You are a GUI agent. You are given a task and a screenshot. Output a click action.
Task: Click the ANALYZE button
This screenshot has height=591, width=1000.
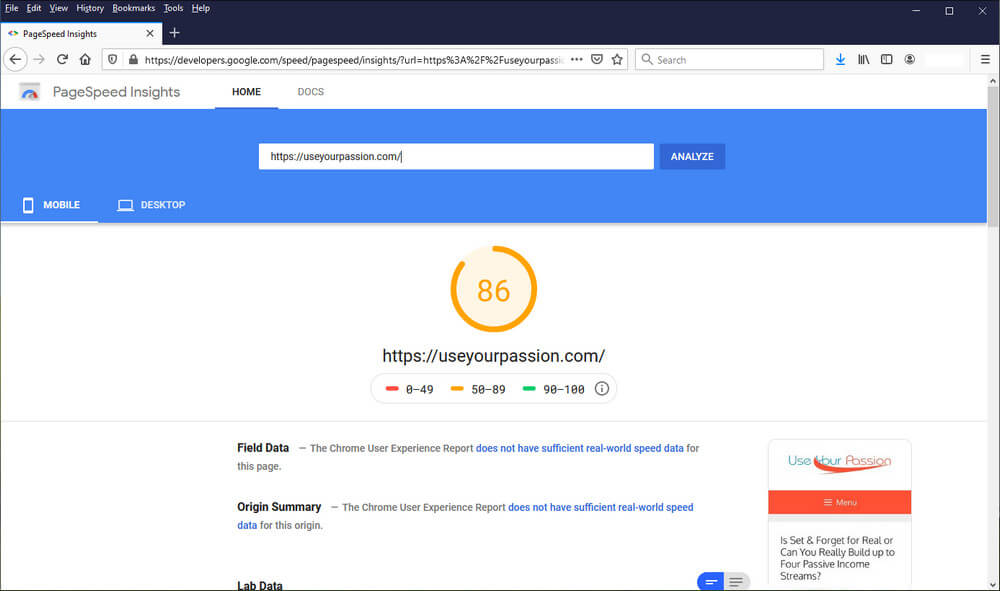coord(692,156)
